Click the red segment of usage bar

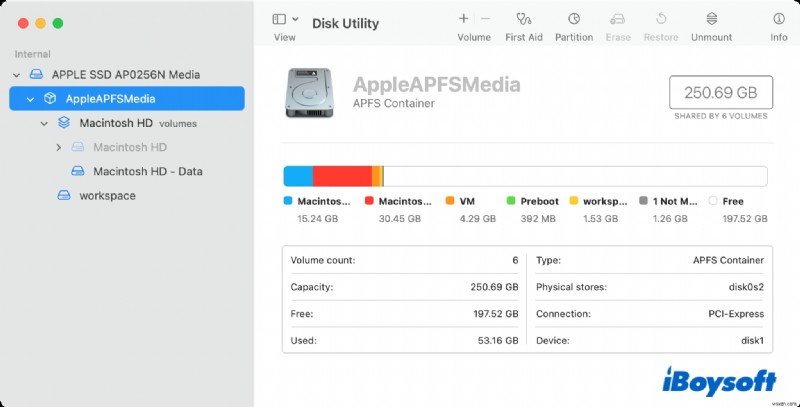click(342, 176)
